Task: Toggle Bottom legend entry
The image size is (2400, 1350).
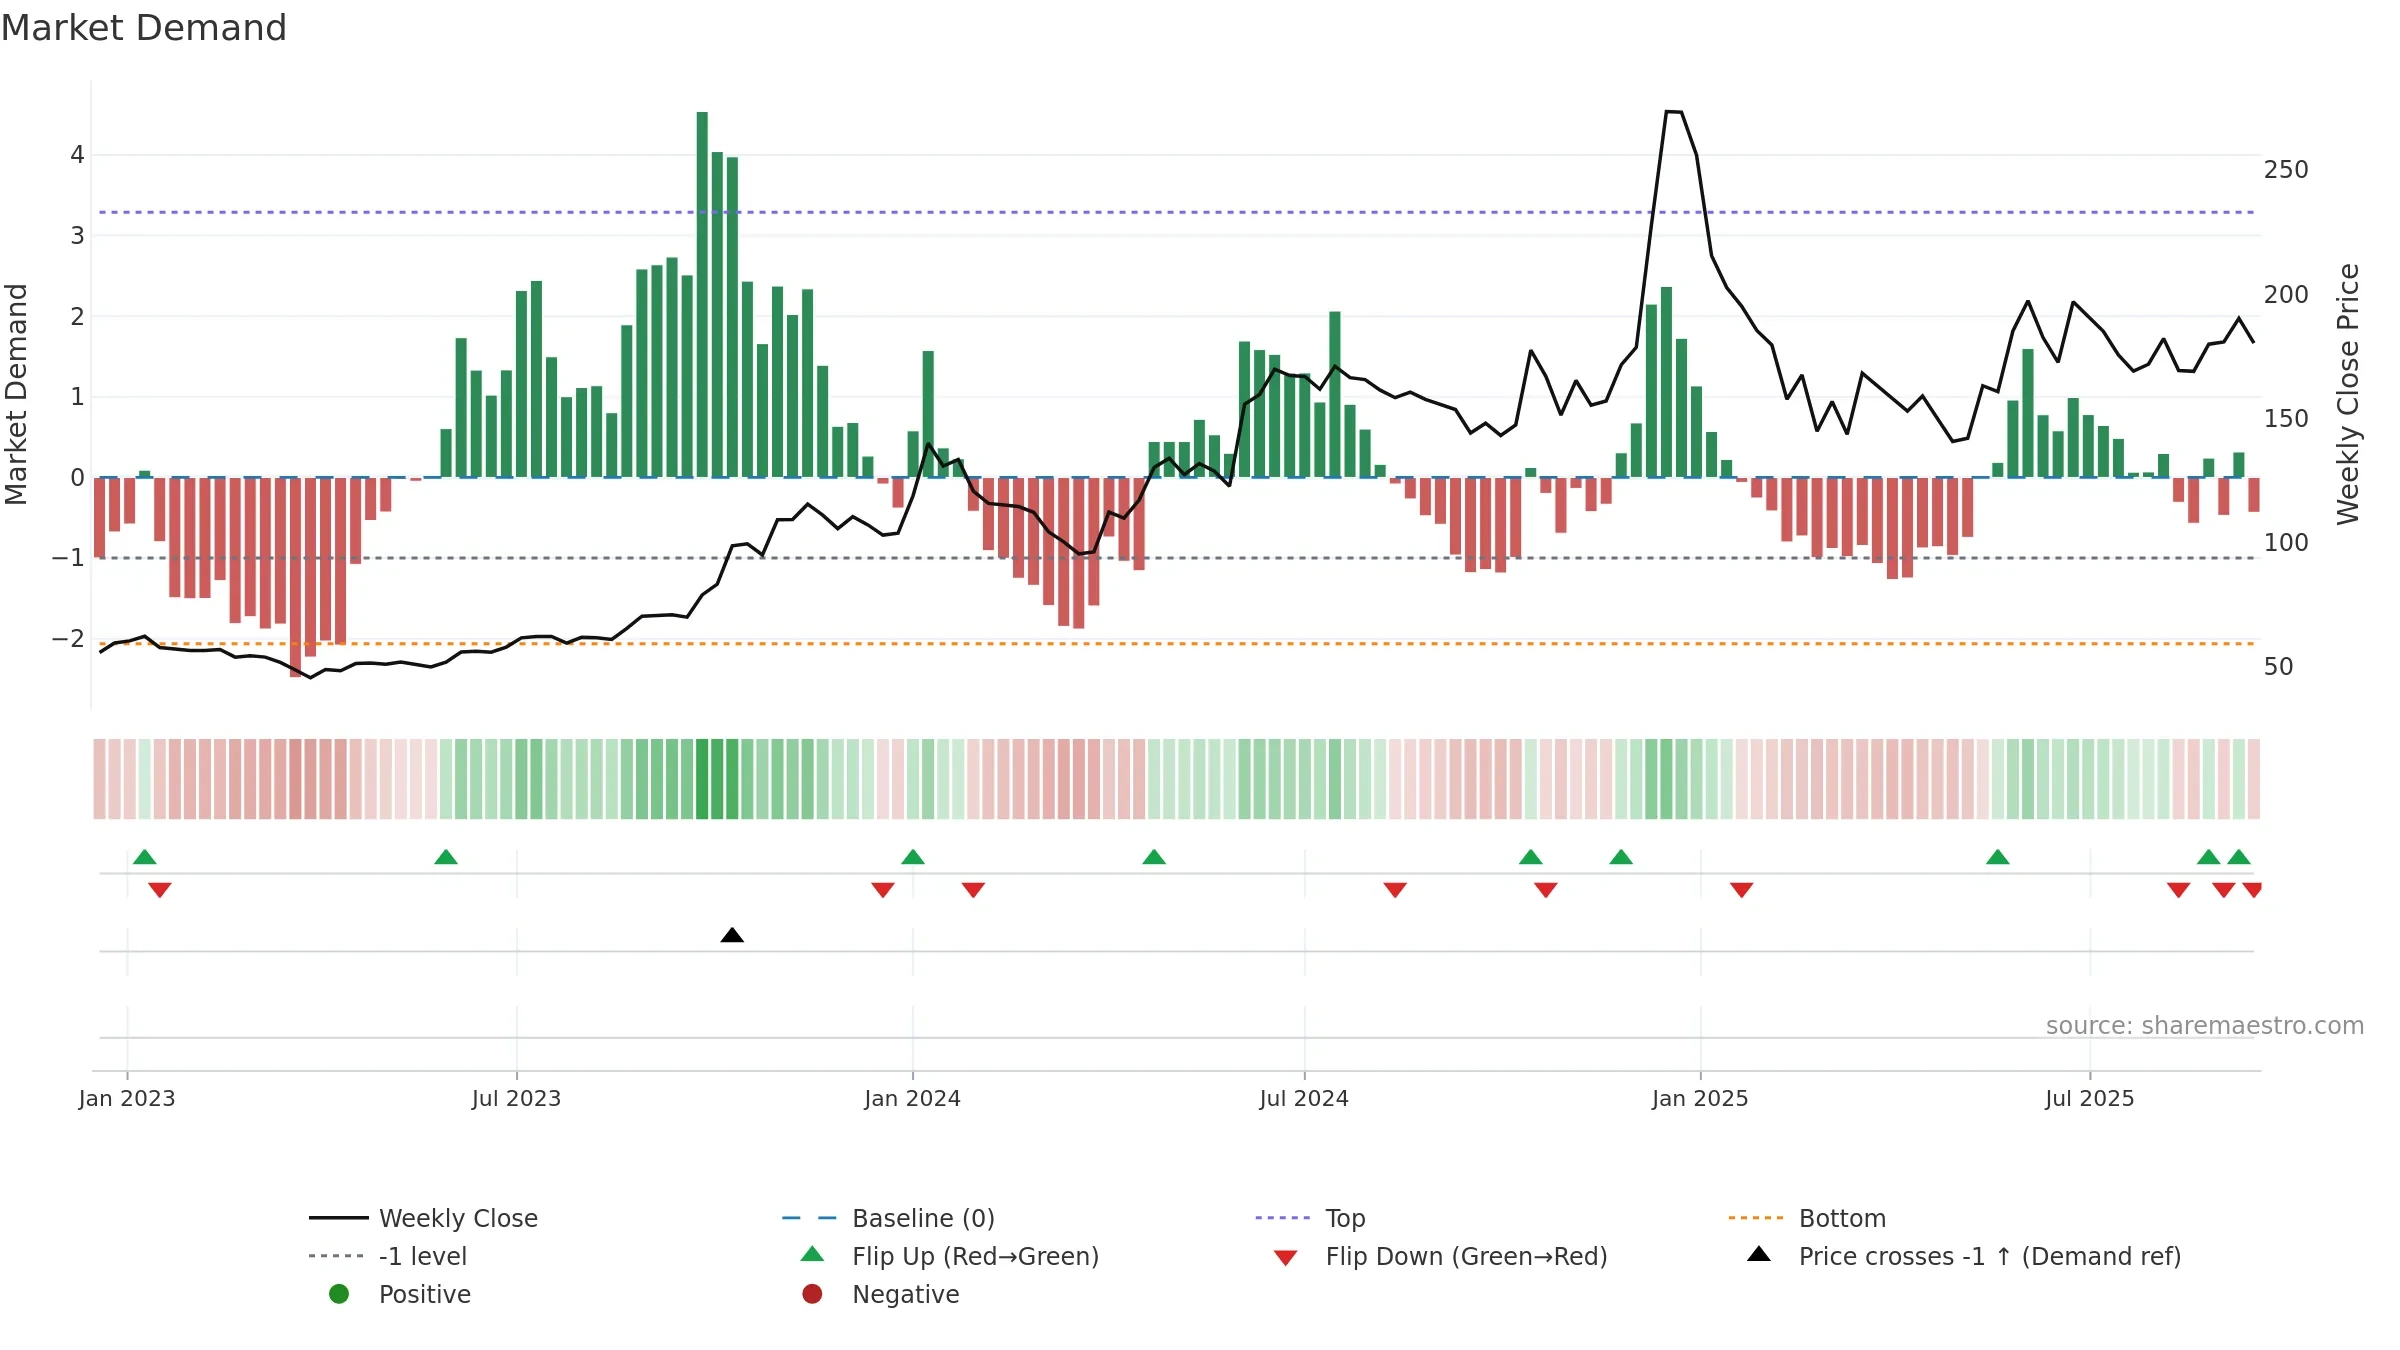Action: coord(1807,1218)
